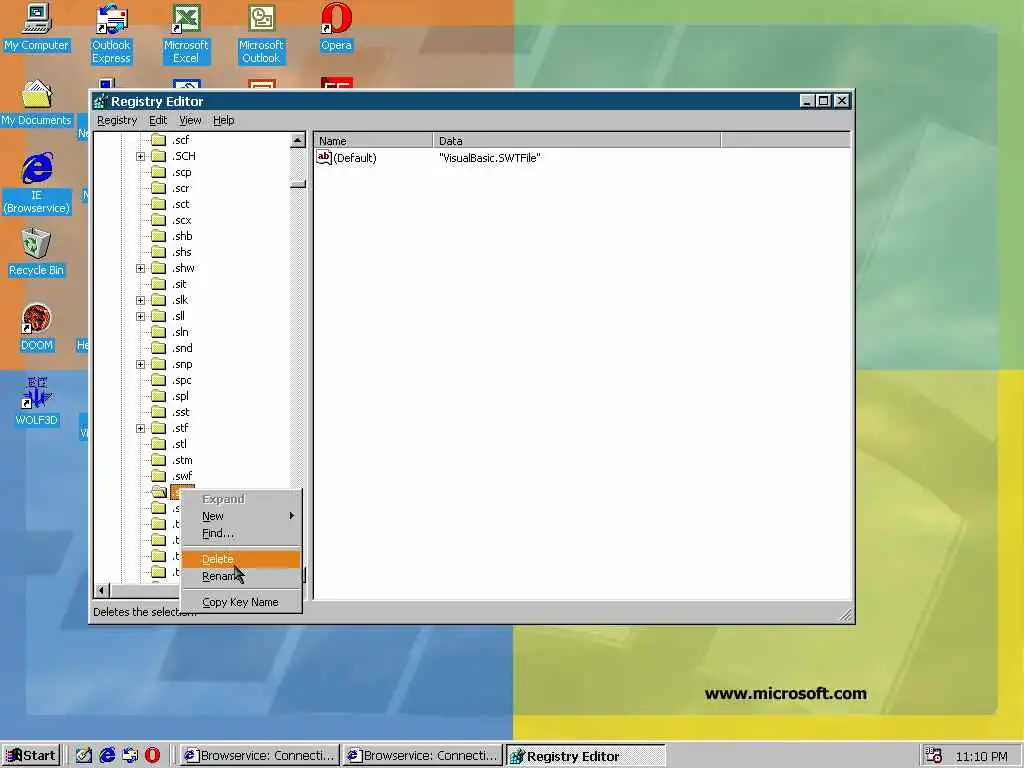The height and width of the screenshot is (768, 1024).
Task: Click the Name column header
Action: click(374, 140)
